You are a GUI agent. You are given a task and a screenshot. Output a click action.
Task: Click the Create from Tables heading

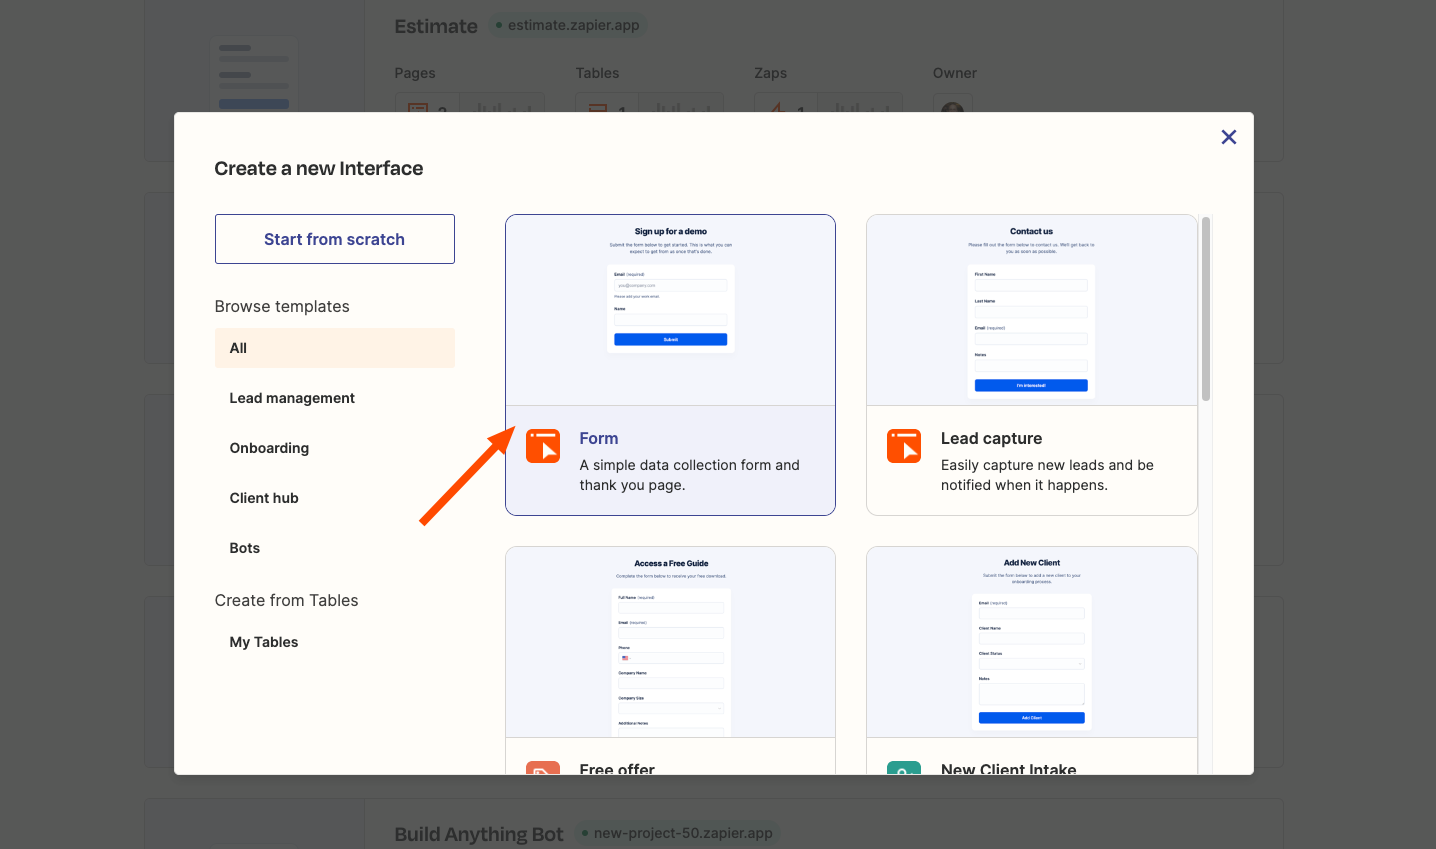click(286, 600)
